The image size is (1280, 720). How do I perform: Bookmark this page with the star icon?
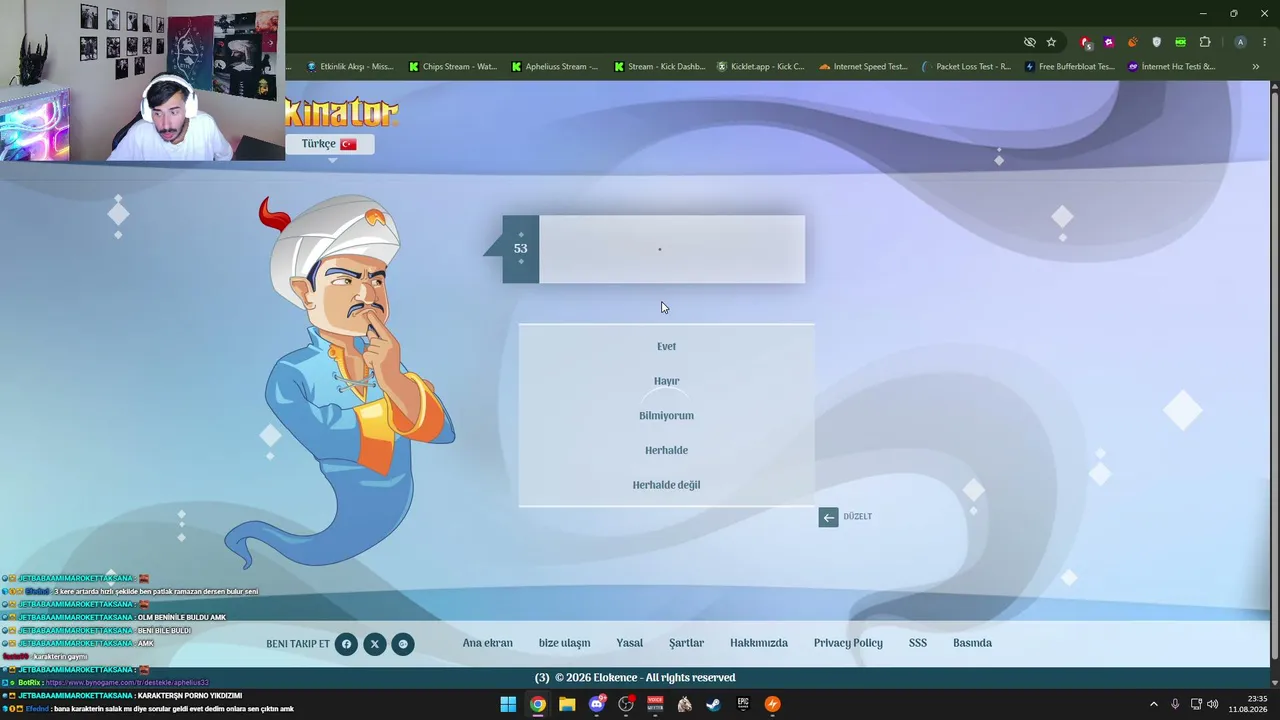click(x=1051, y=42)
